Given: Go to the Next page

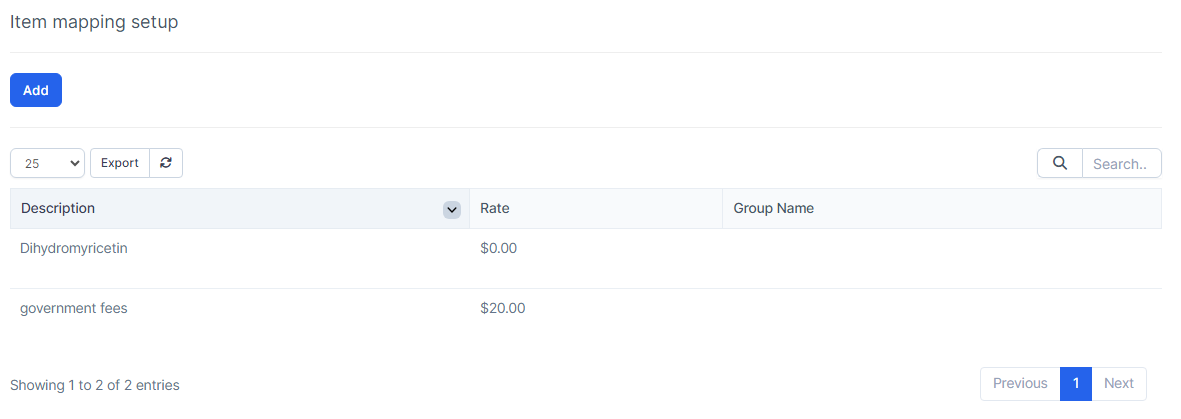Looking at the screenshot, I should (x=1118, y=383).
